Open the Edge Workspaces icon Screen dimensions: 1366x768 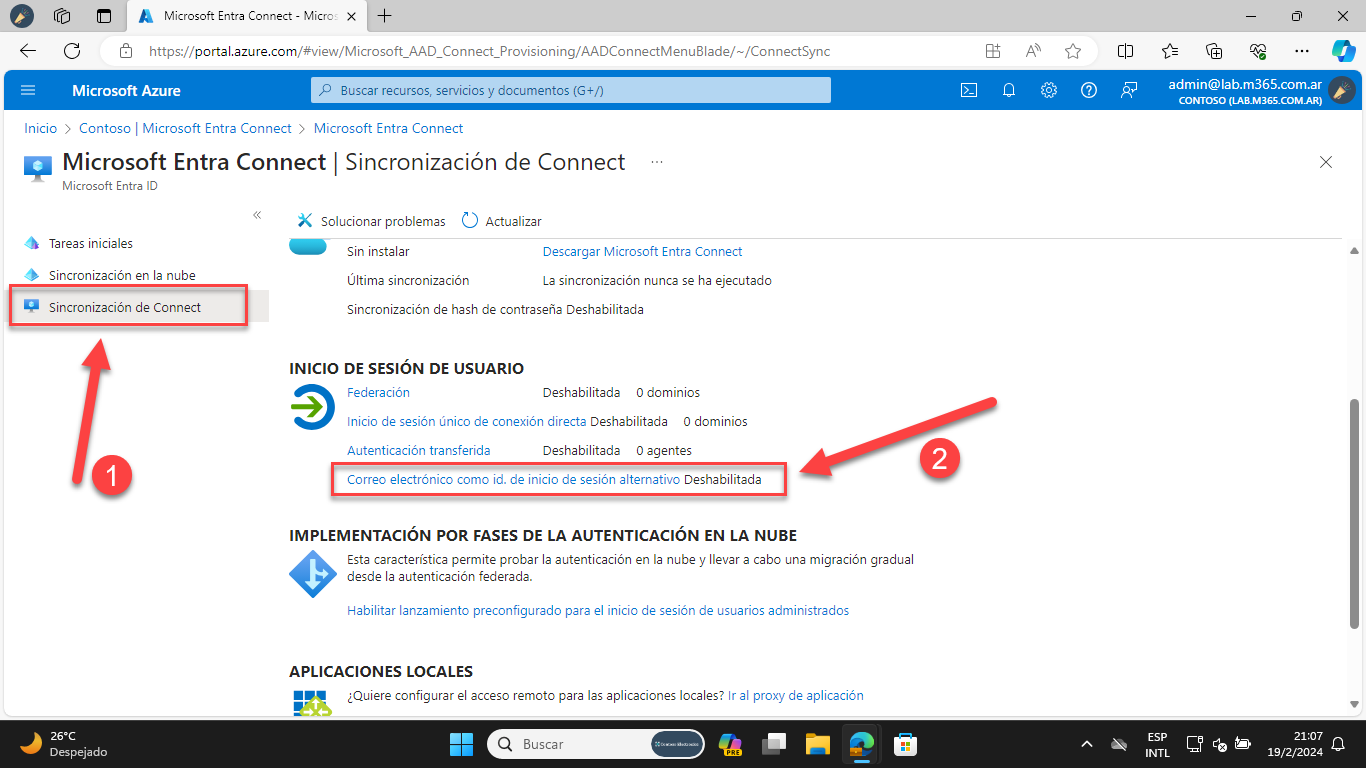click(62, 16)
